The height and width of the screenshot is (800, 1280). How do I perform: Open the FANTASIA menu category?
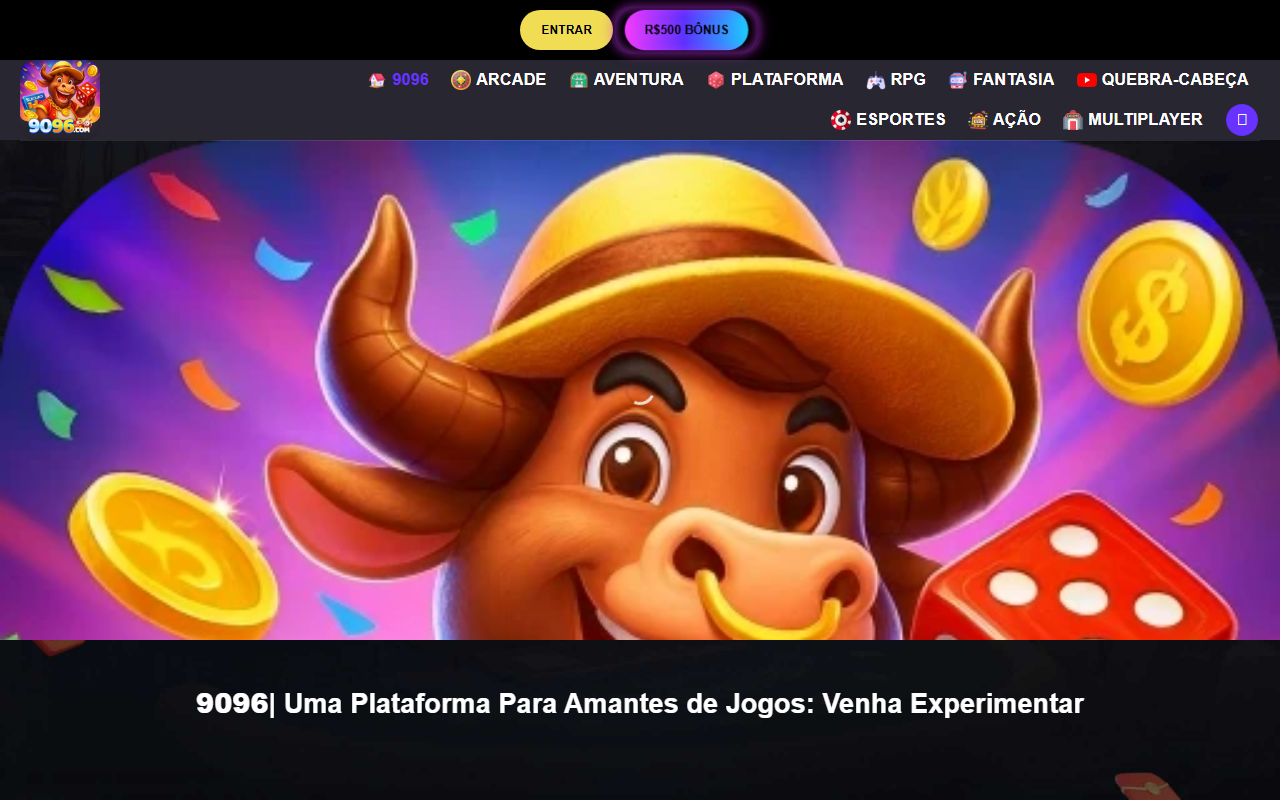[1001, 80]
